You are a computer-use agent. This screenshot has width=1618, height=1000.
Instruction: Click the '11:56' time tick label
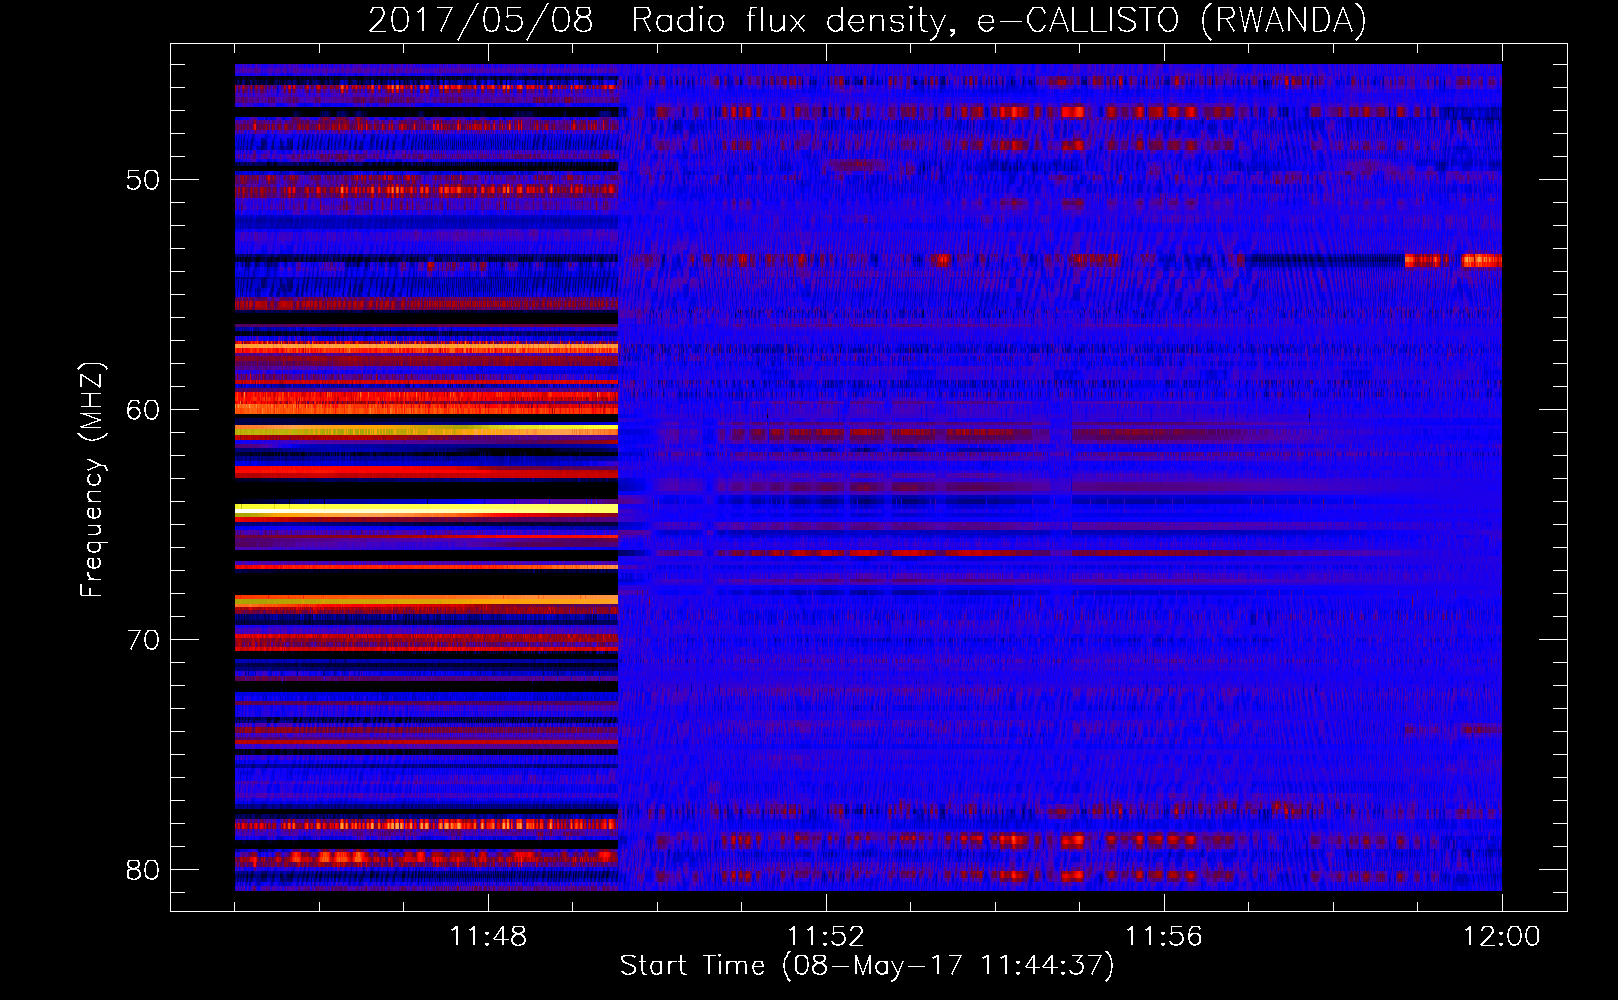click(x=1164, y=937)
